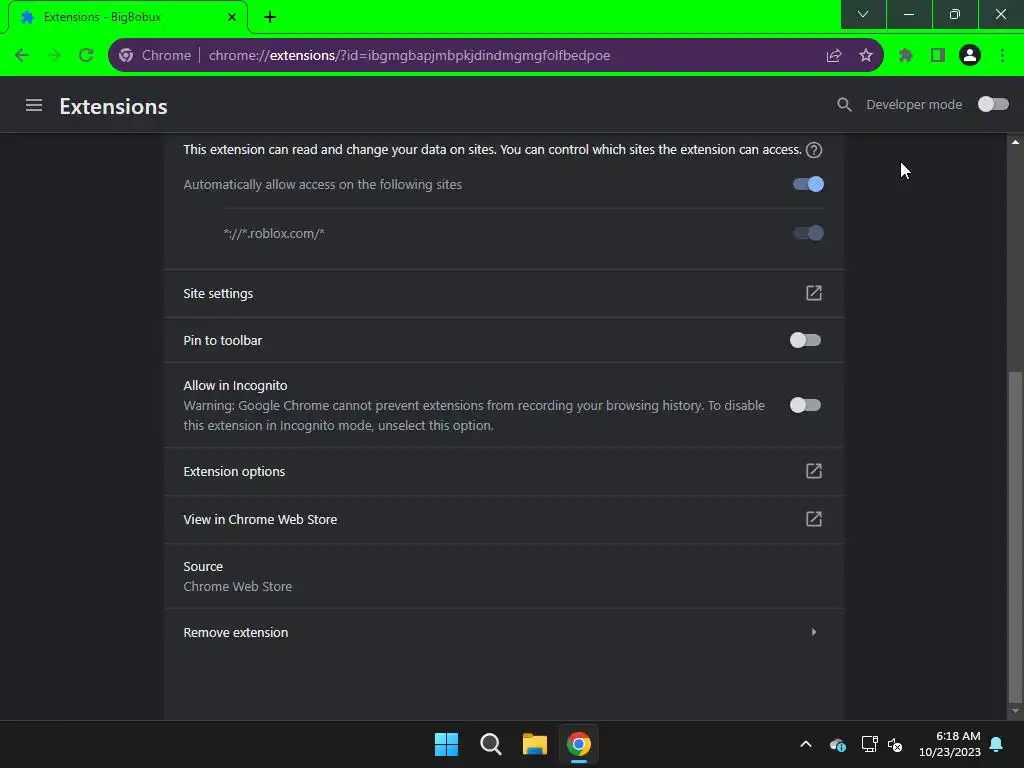Image resolution: width=1024 pixels, height=768 pixels.
Task: Click the forward navigation arrow
Action: tap(54, 56)
